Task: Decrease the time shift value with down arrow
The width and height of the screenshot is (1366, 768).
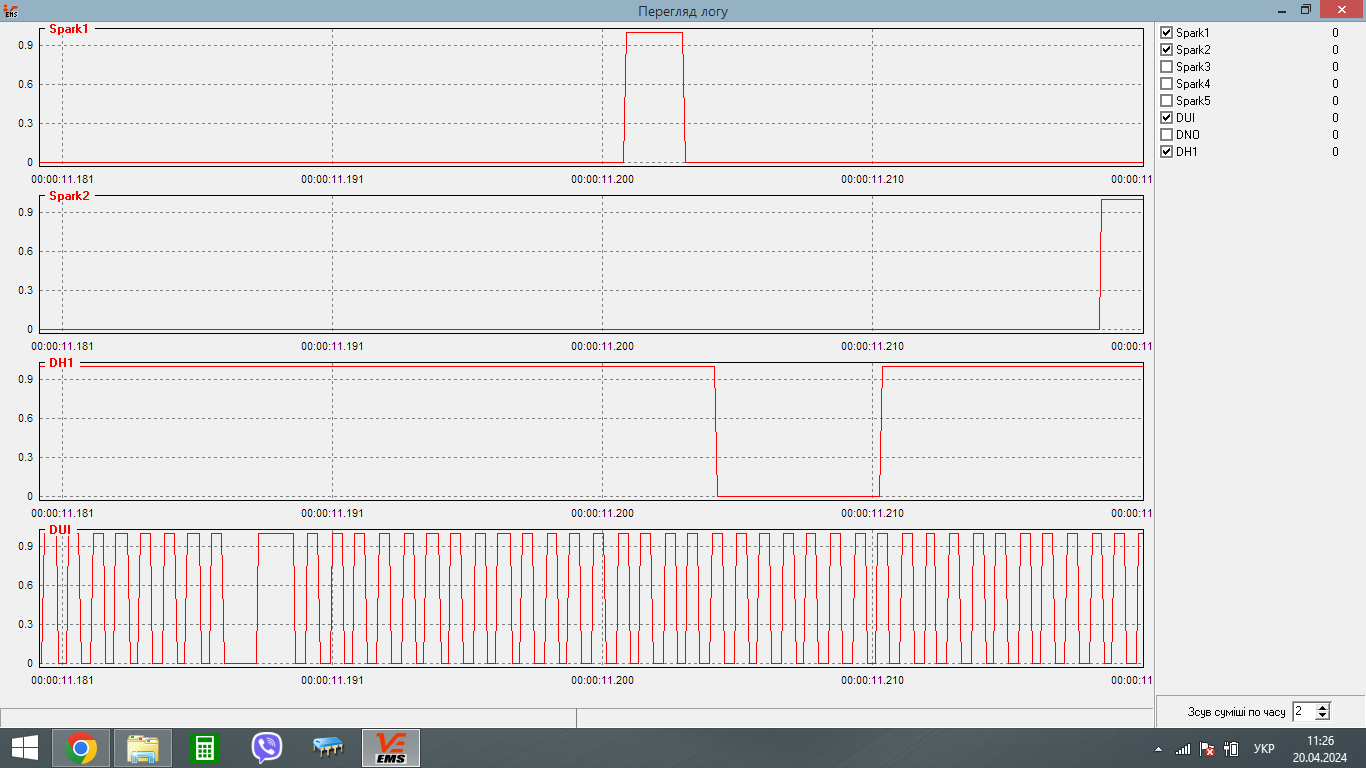Action: pos(1323,716)
